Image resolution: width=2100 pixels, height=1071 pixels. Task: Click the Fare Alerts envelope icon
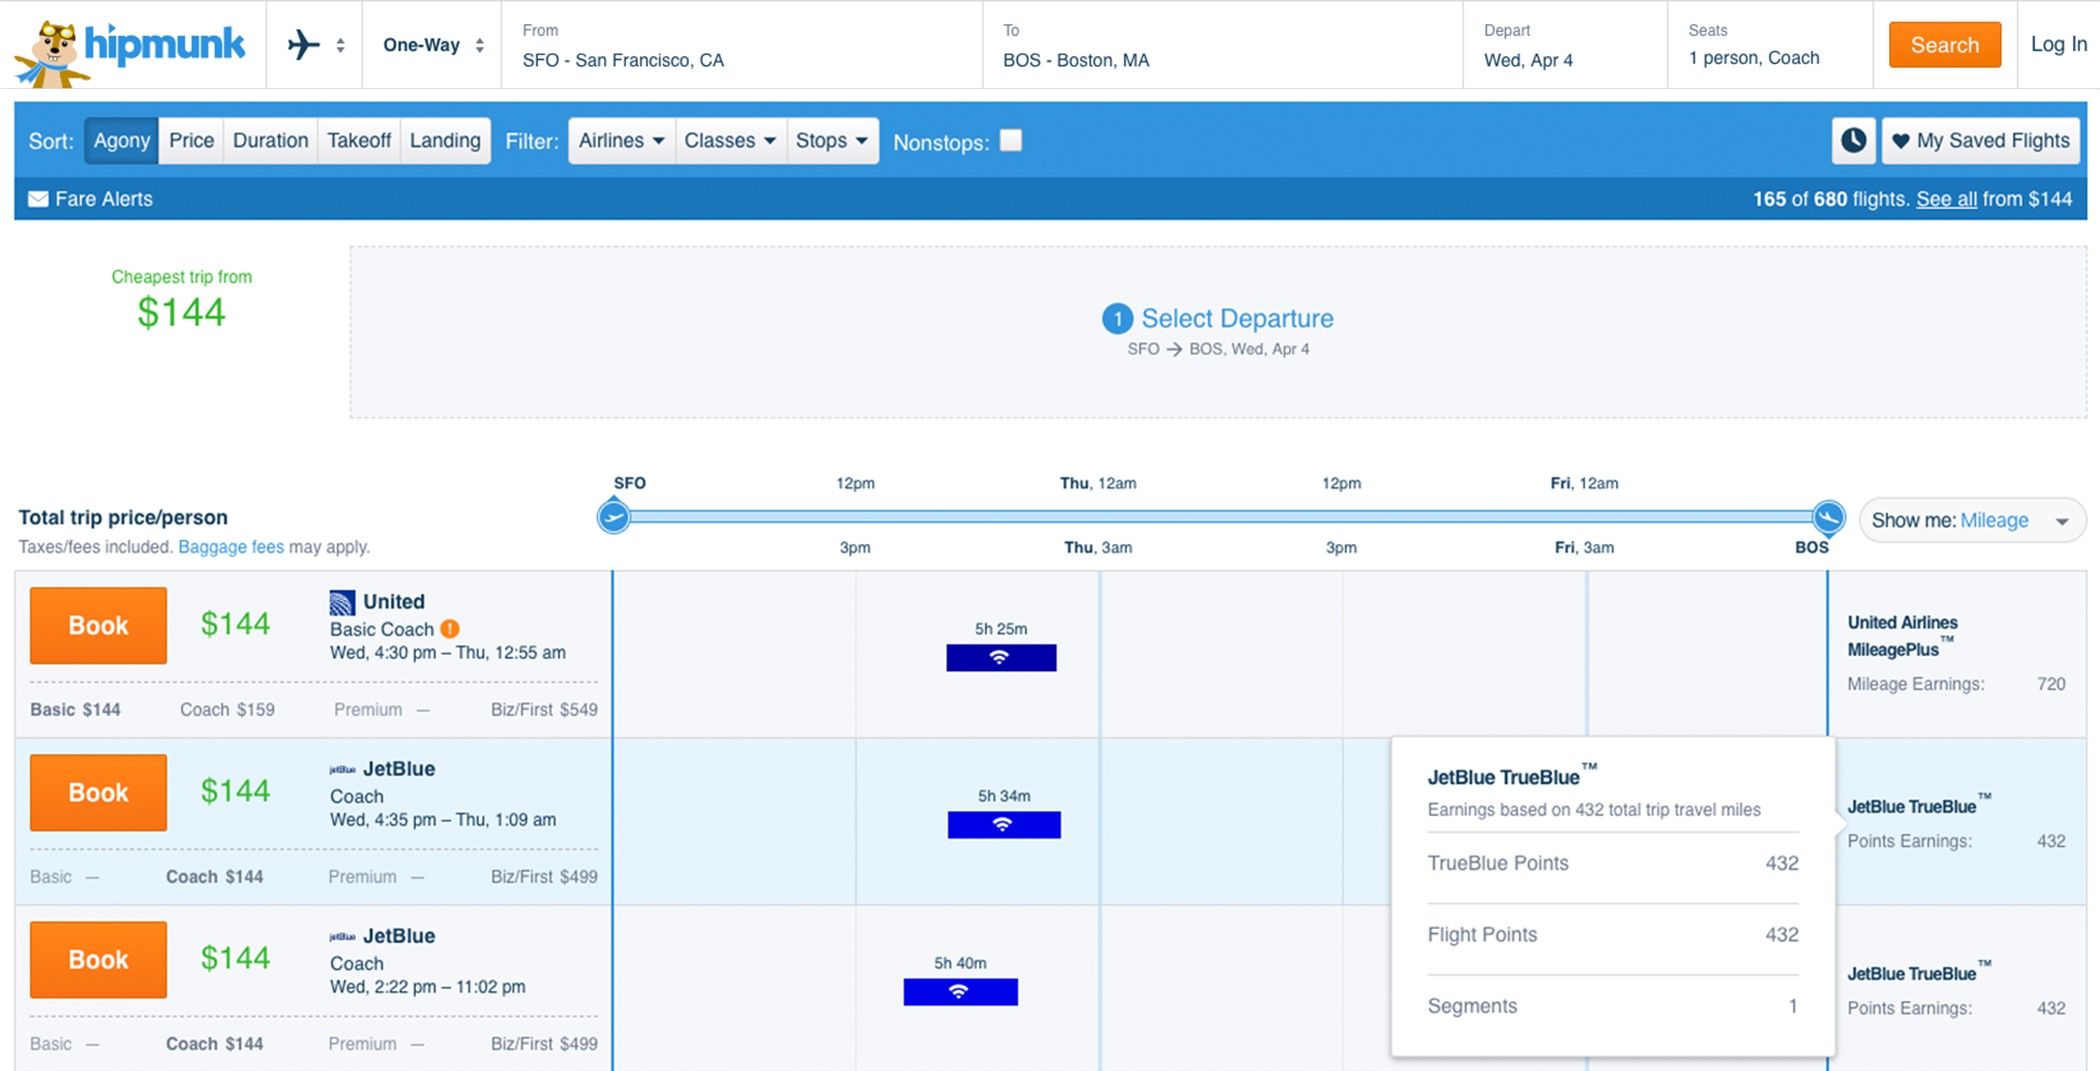pos(38,199)
